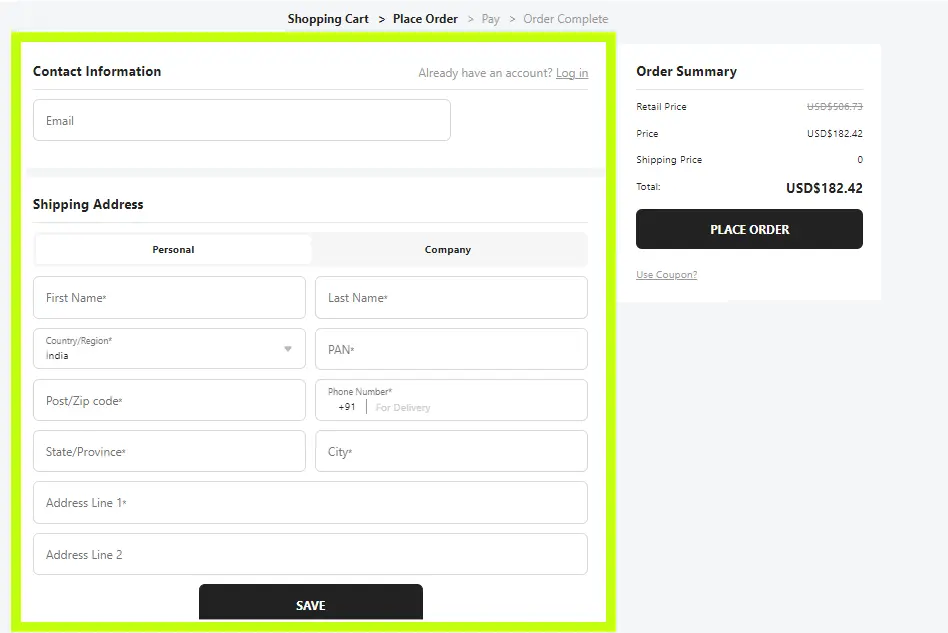This screenshot has height=633, width=948.
Task: Follow the Log in link
Action: point(572,73)
